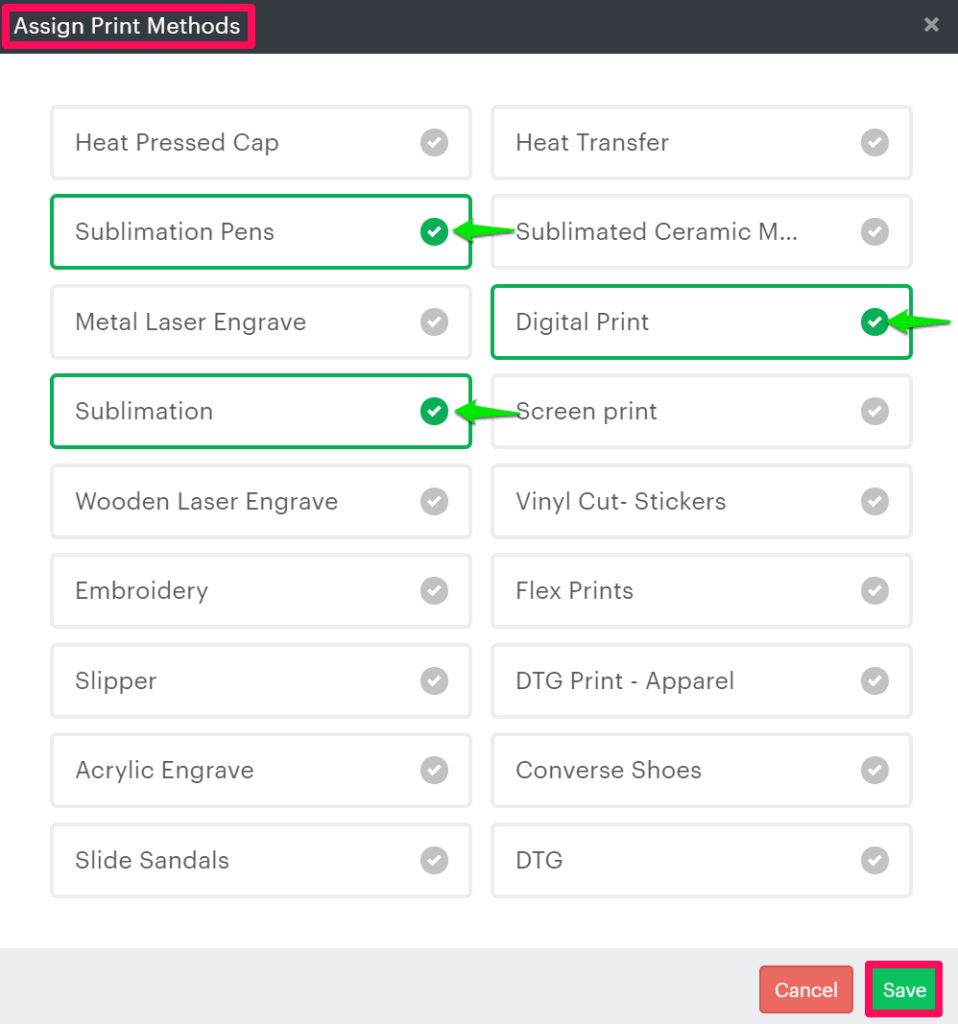958x1024 pixels.
Task: Click the gray checkmark on Metal Laser Engrave
Action: [434, 322]
